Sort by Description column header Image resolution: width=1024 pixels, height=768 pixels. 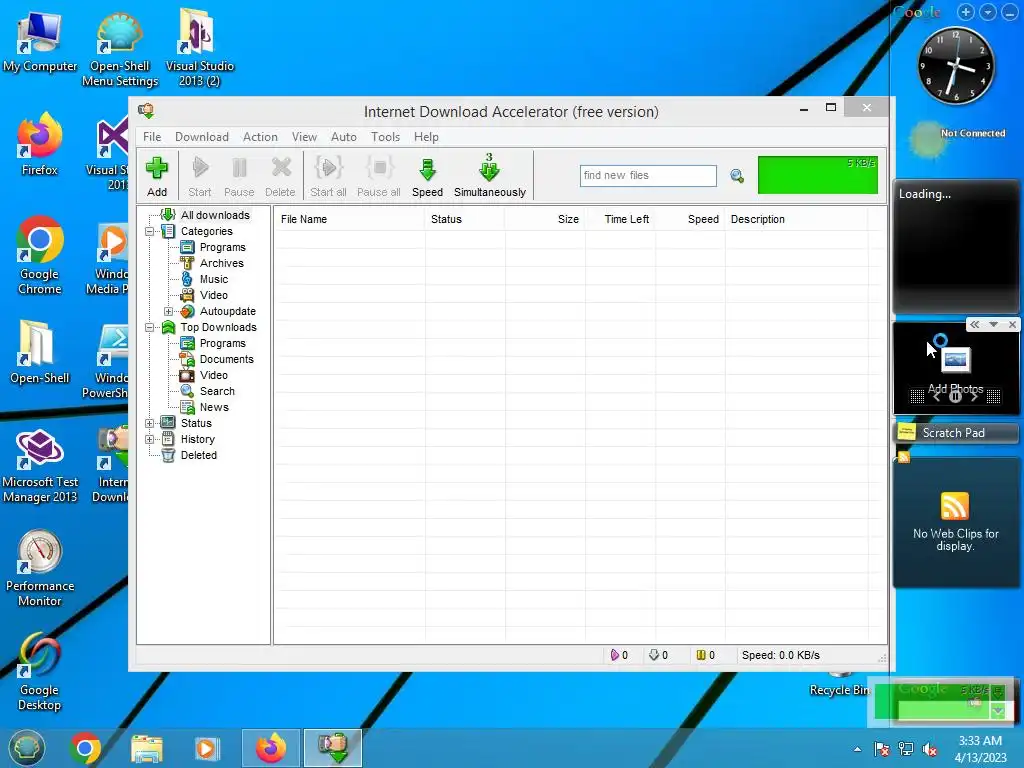tap(796, 219)
